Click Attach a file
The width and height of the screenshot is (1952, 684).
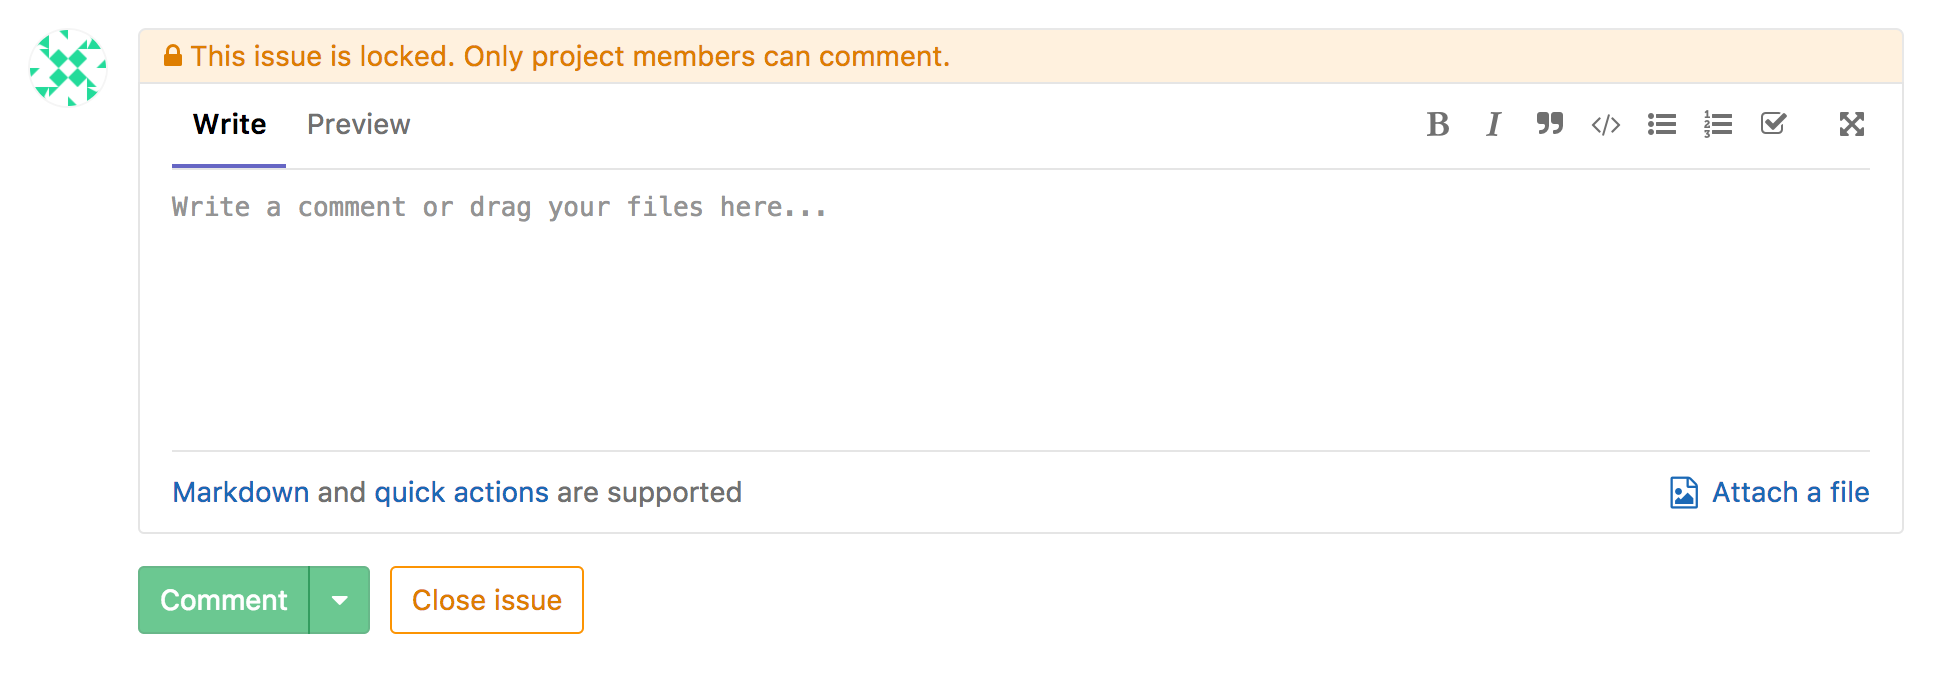tap(1790, 492)
